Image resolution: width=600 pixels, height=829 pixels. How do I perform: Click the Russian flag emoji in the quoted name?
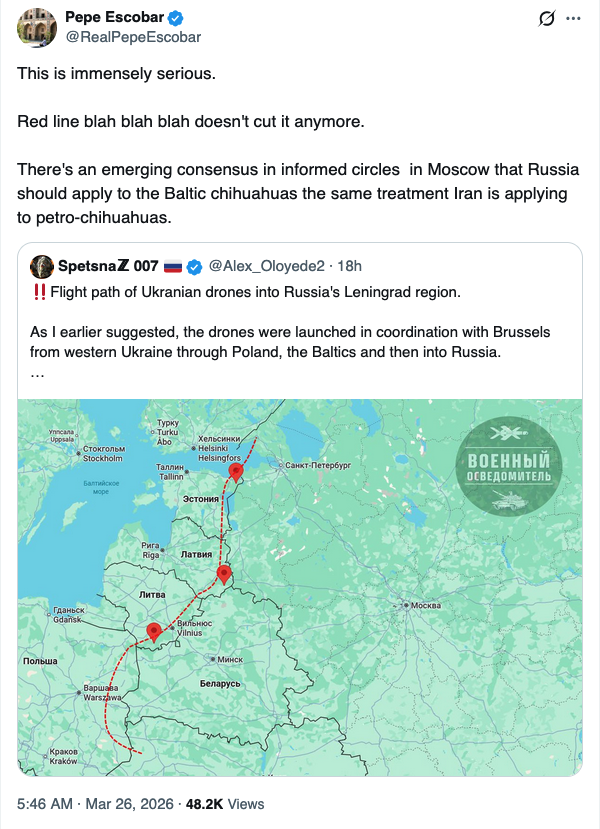coord(172,266)
